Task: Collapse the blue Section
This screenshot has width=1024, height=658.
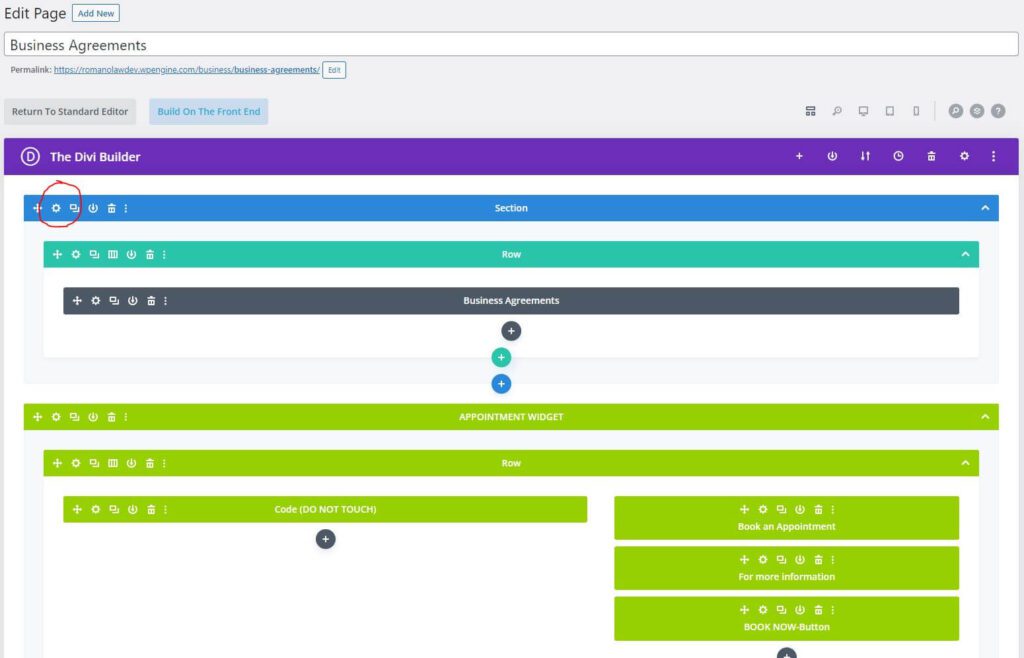Action: click(x=985, y=208)
